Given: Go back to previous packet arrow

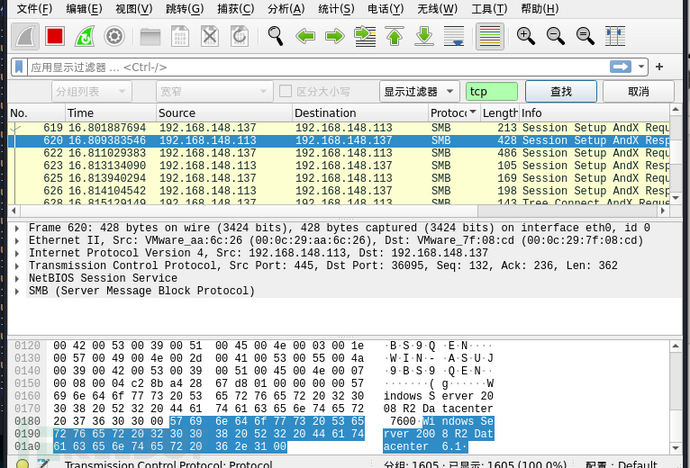Looking at the screenshot, I should coord(305,36).
